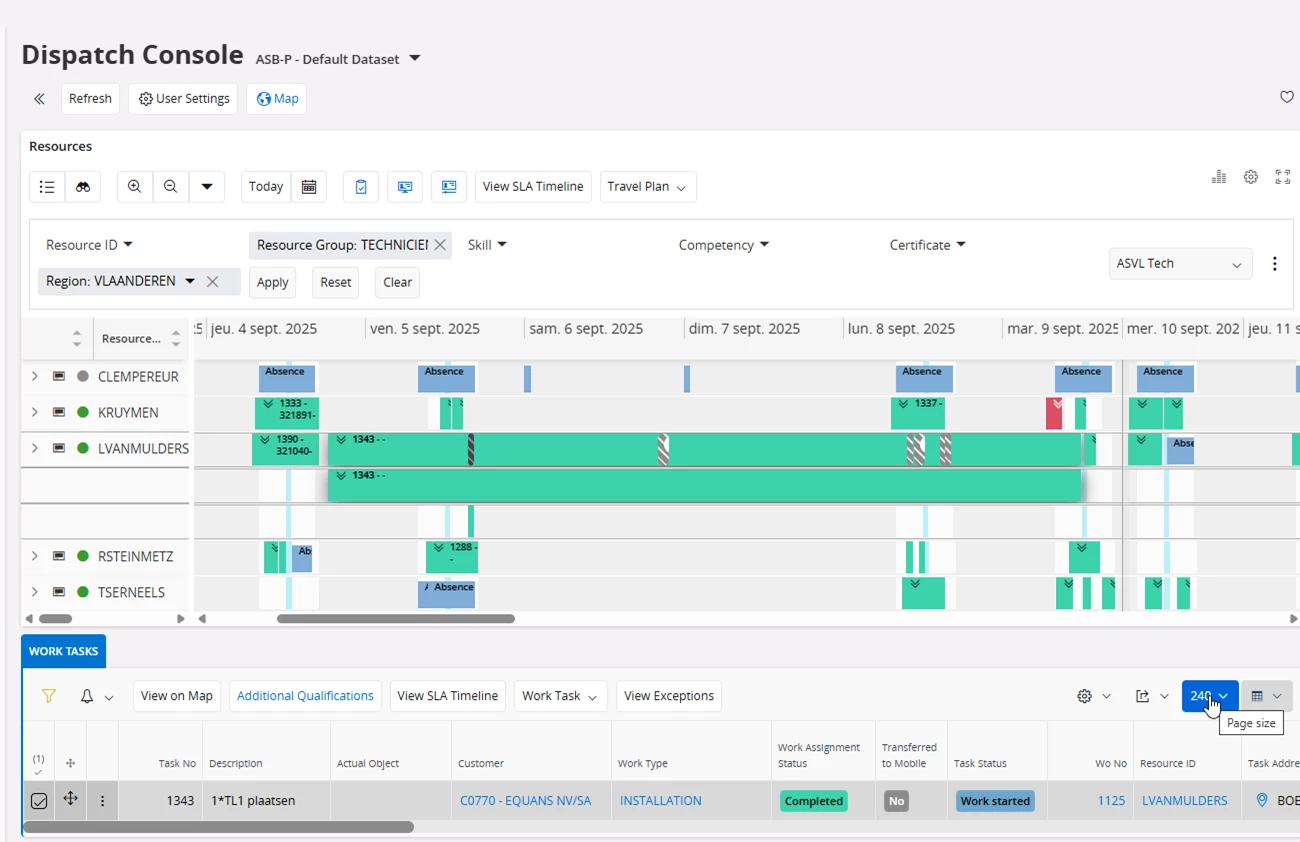Click the filter funnel icon in Work Tasks
This screenshot has width=1300, height=842.
point(48,696)
